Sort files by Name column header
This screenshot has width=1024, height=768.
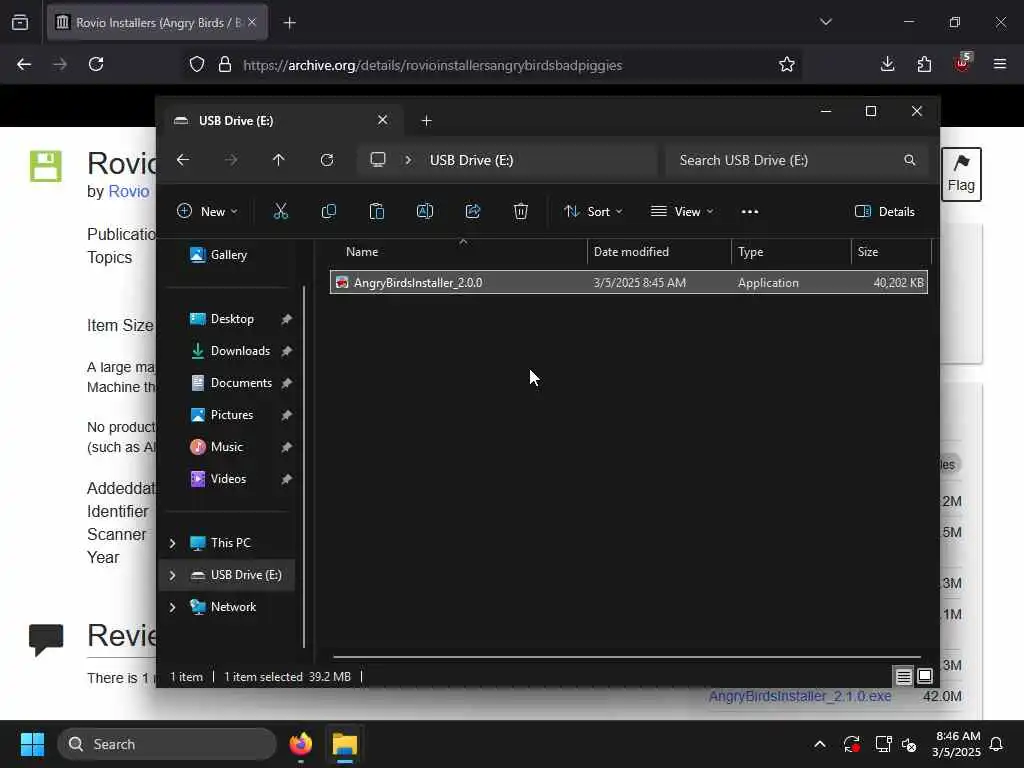pos(362,251)
